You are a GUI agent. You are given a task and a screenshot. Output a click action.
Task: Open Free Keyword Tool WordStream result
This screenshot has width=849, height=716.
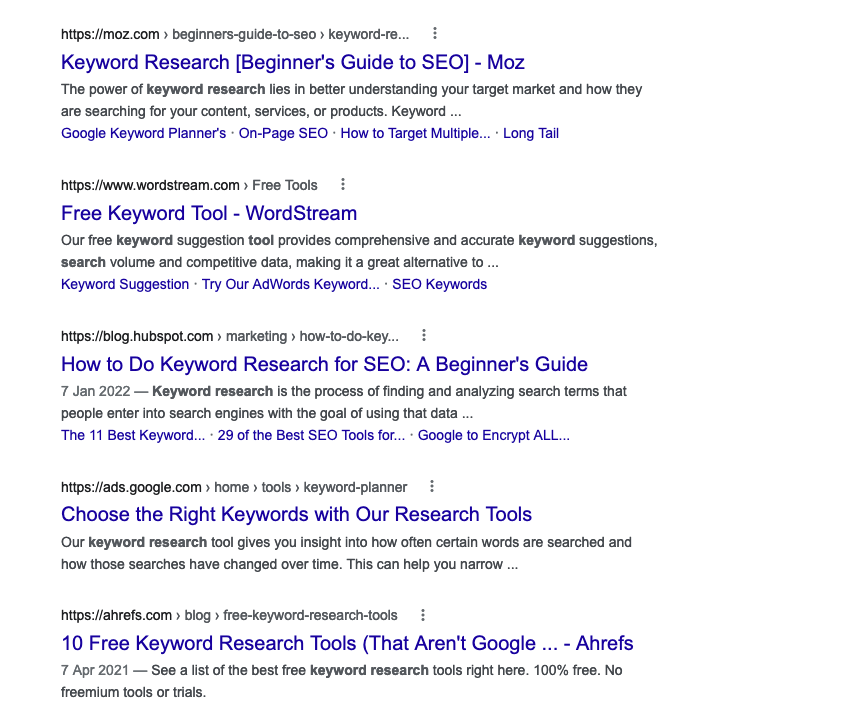[x=209, y=213]
